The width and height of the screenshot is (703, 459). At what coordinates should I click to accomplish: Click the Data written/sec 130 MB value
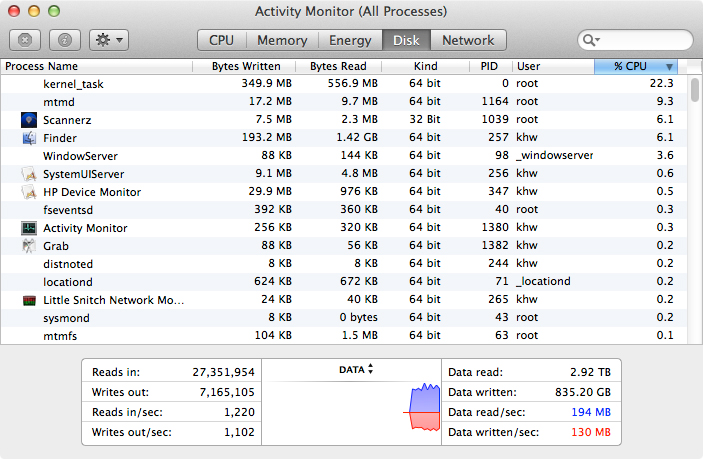[x=591, y=432]
